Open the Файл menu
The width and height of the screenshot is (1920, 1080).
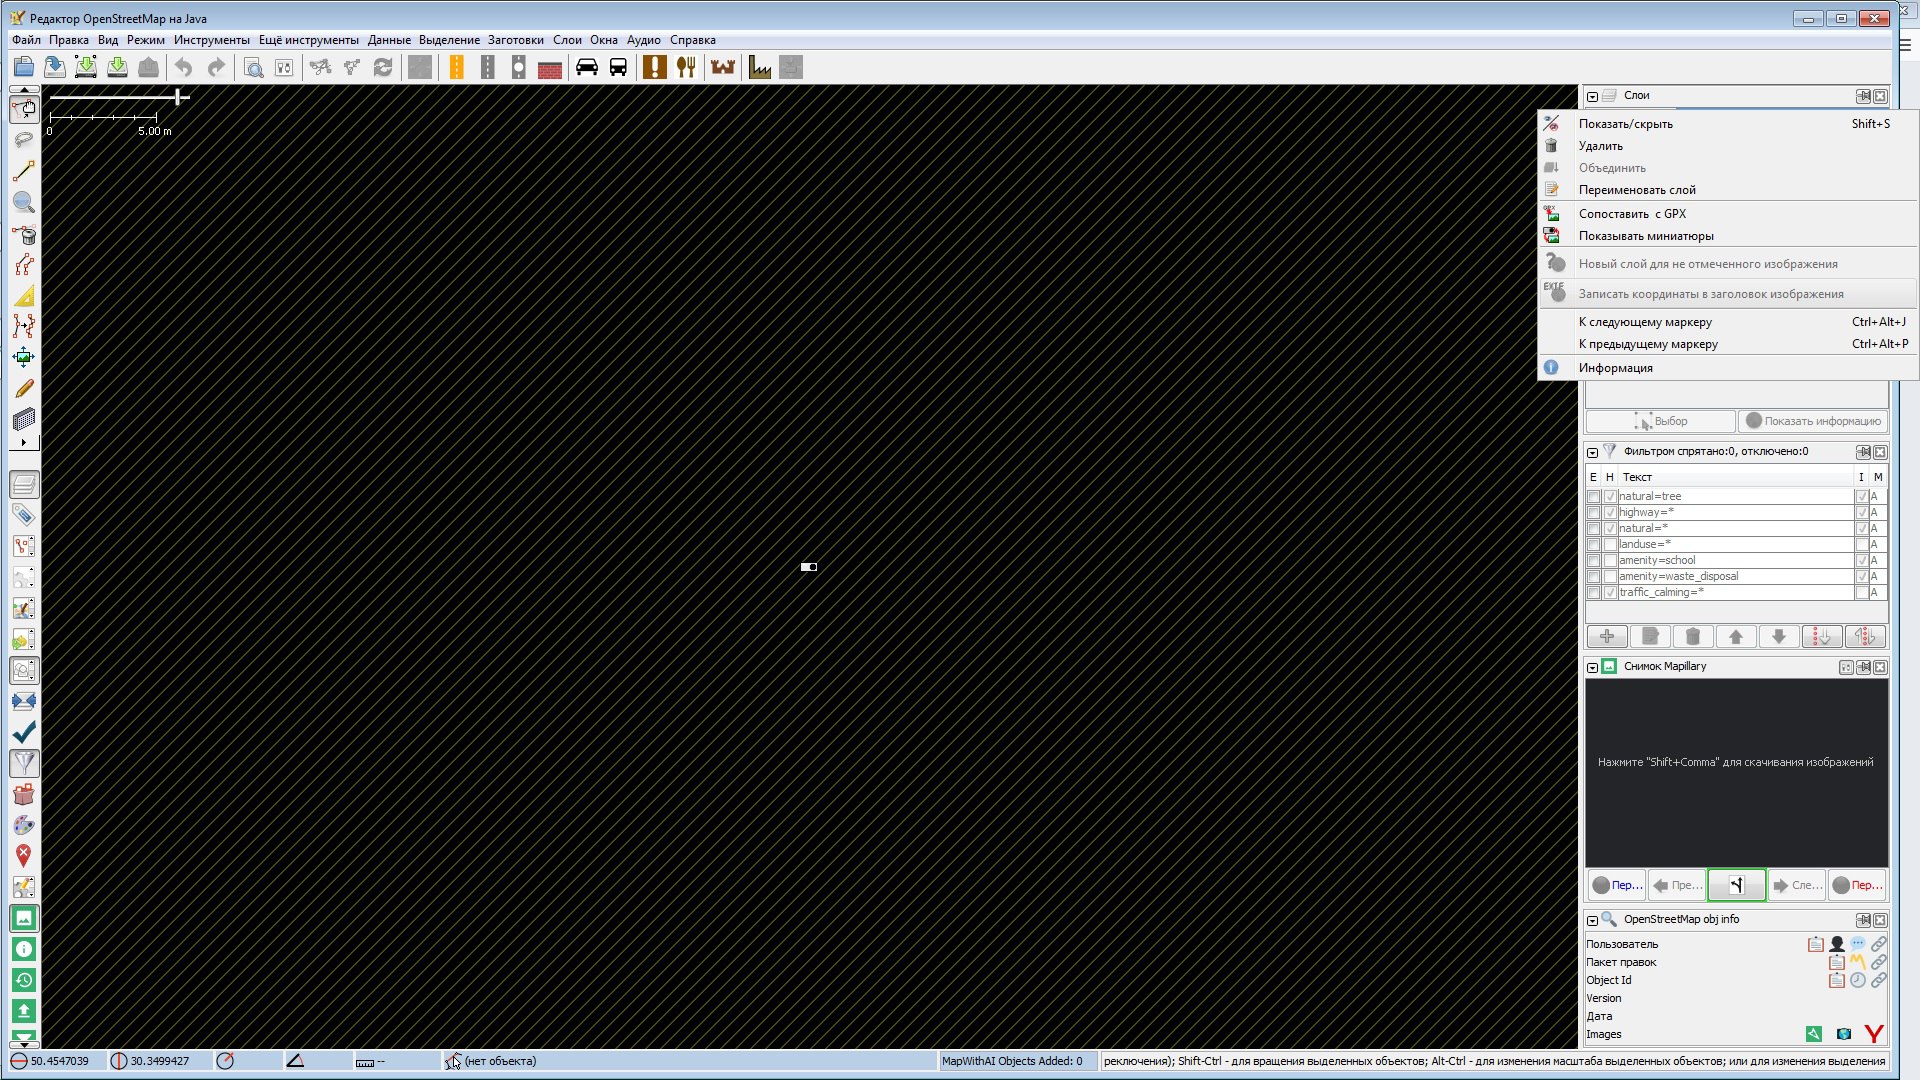click(26, 40)
